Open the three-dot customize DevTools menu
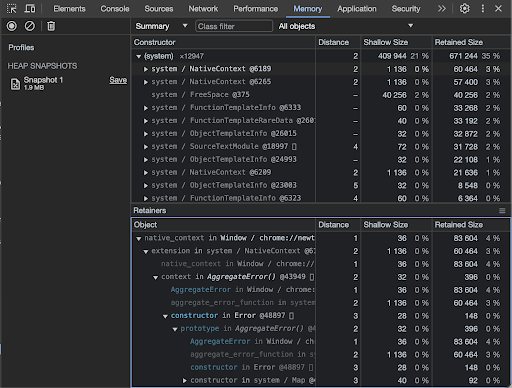Screen dimensions: 512x388 point(482,9)
